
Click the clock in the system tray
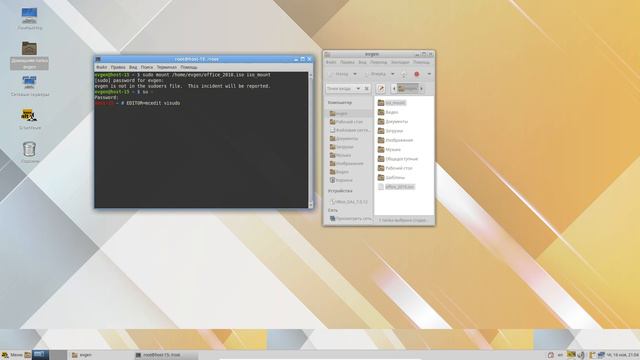pyautogui.click(x=622, y=355)
